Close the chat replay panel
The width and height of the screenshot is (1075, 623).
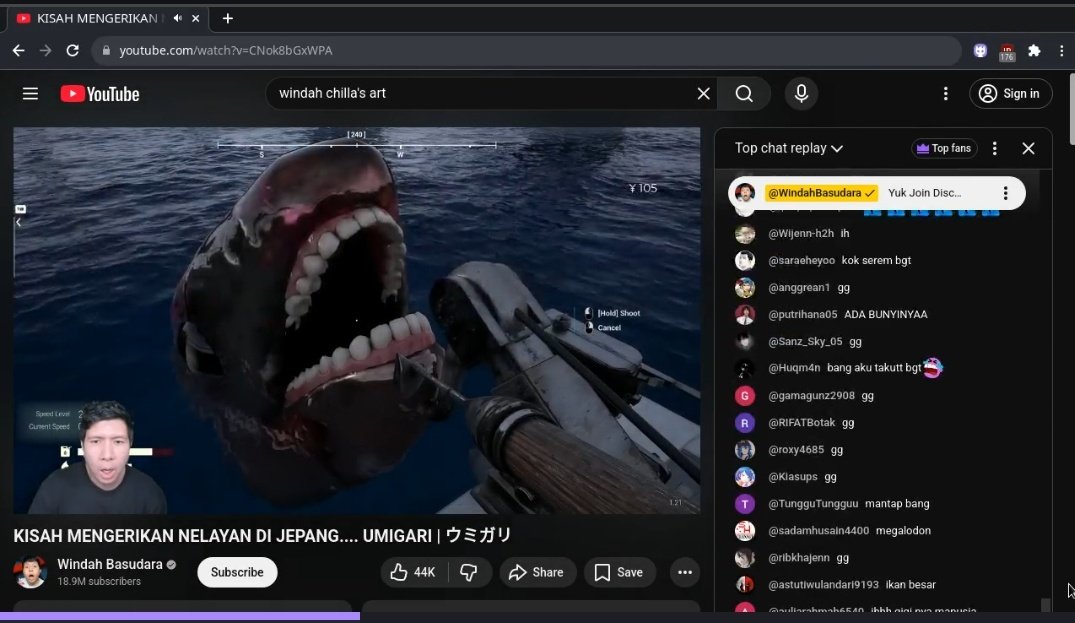pyautogui.click(x=1028, y=148)
